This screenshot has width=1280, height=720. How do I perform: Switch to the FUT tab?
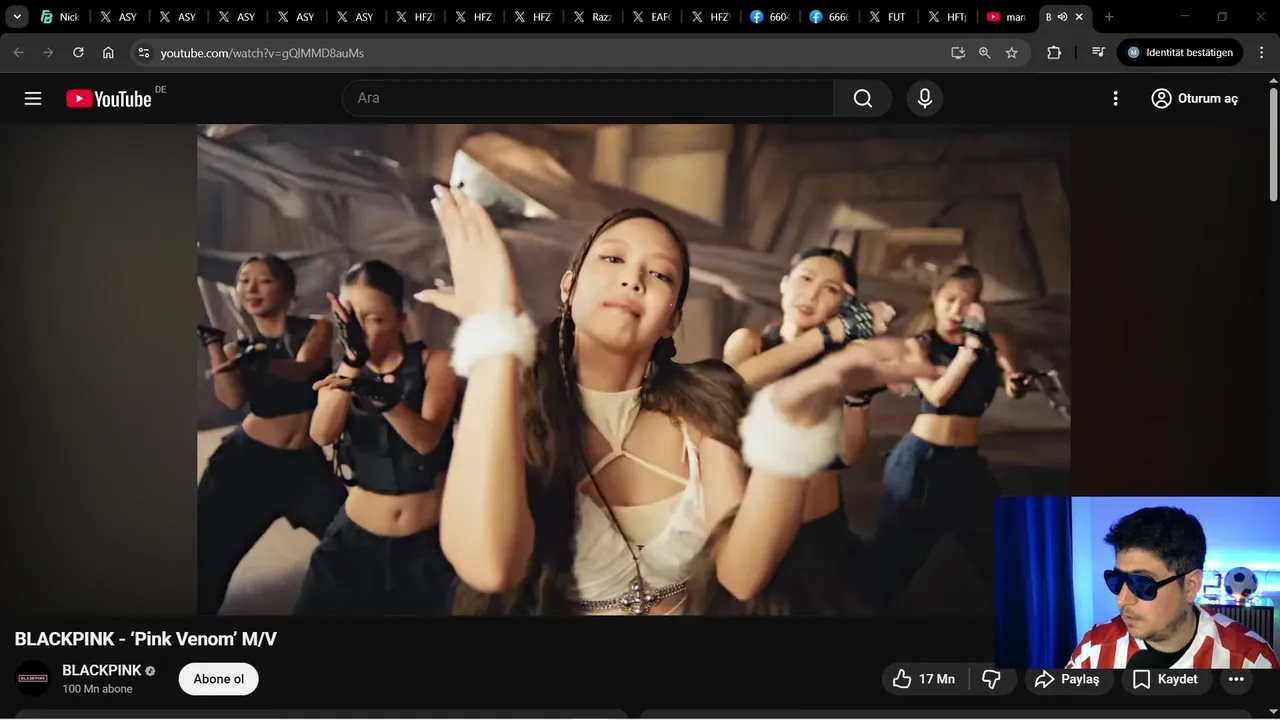pyautogui.click(x=887, y=17)
